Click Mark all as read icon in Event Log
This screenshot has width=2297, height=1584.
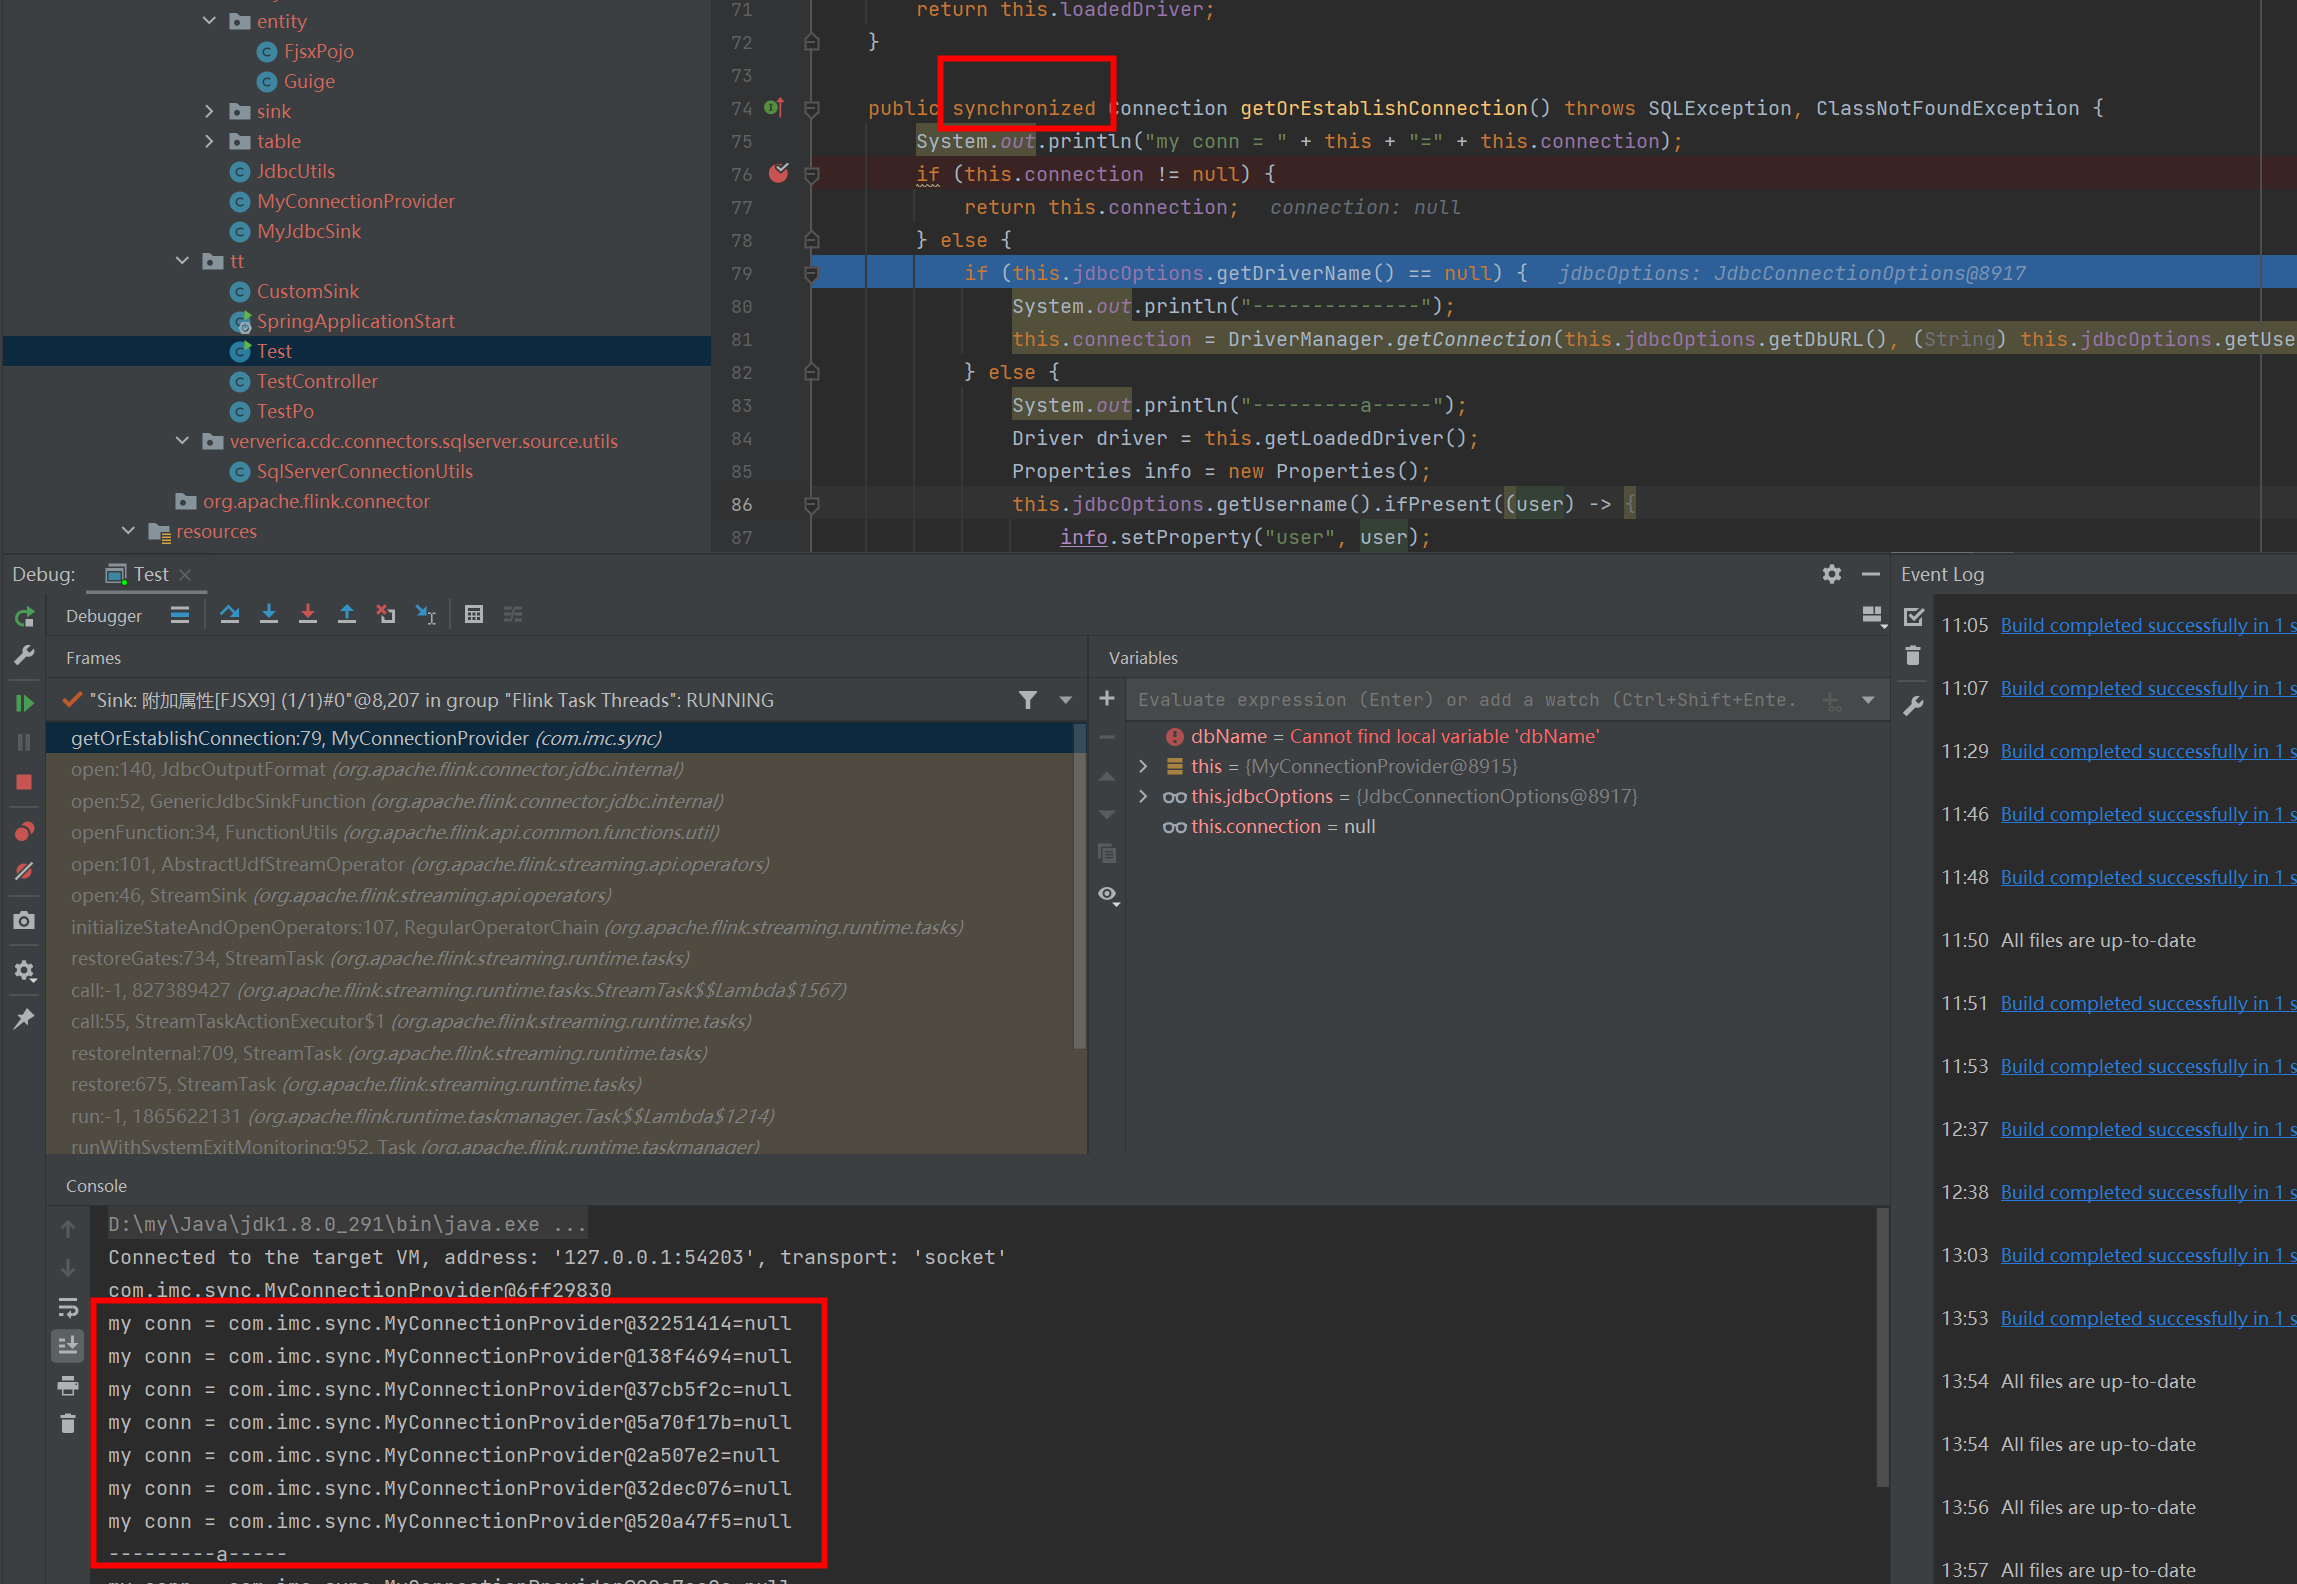(1914, 617)
